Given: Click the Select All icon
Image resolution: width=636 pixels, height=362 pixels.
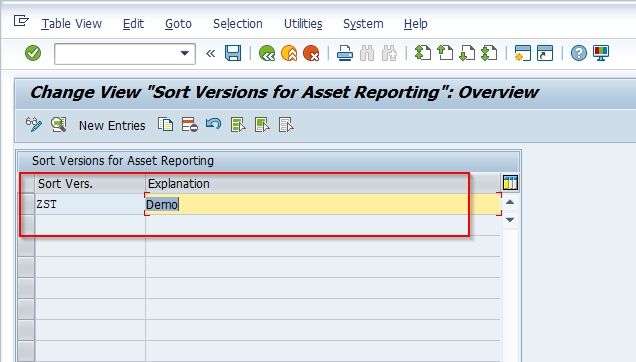Looking at the screenshot, I should [x=238, y=125].
